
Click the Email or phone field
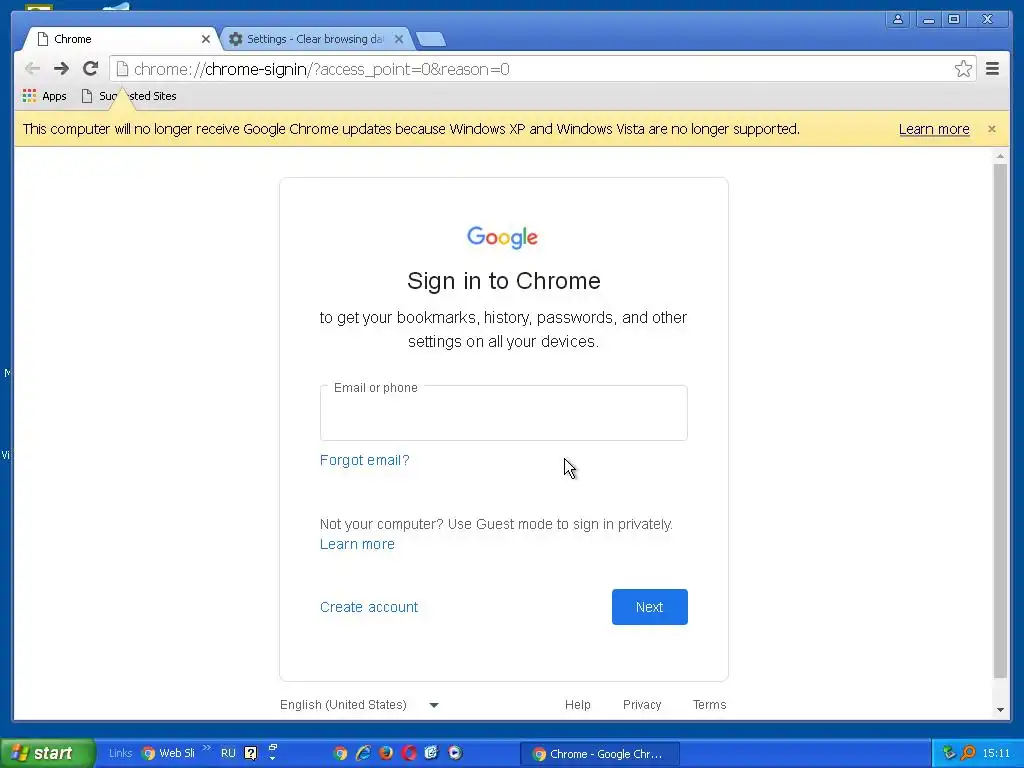pos(504,413)
